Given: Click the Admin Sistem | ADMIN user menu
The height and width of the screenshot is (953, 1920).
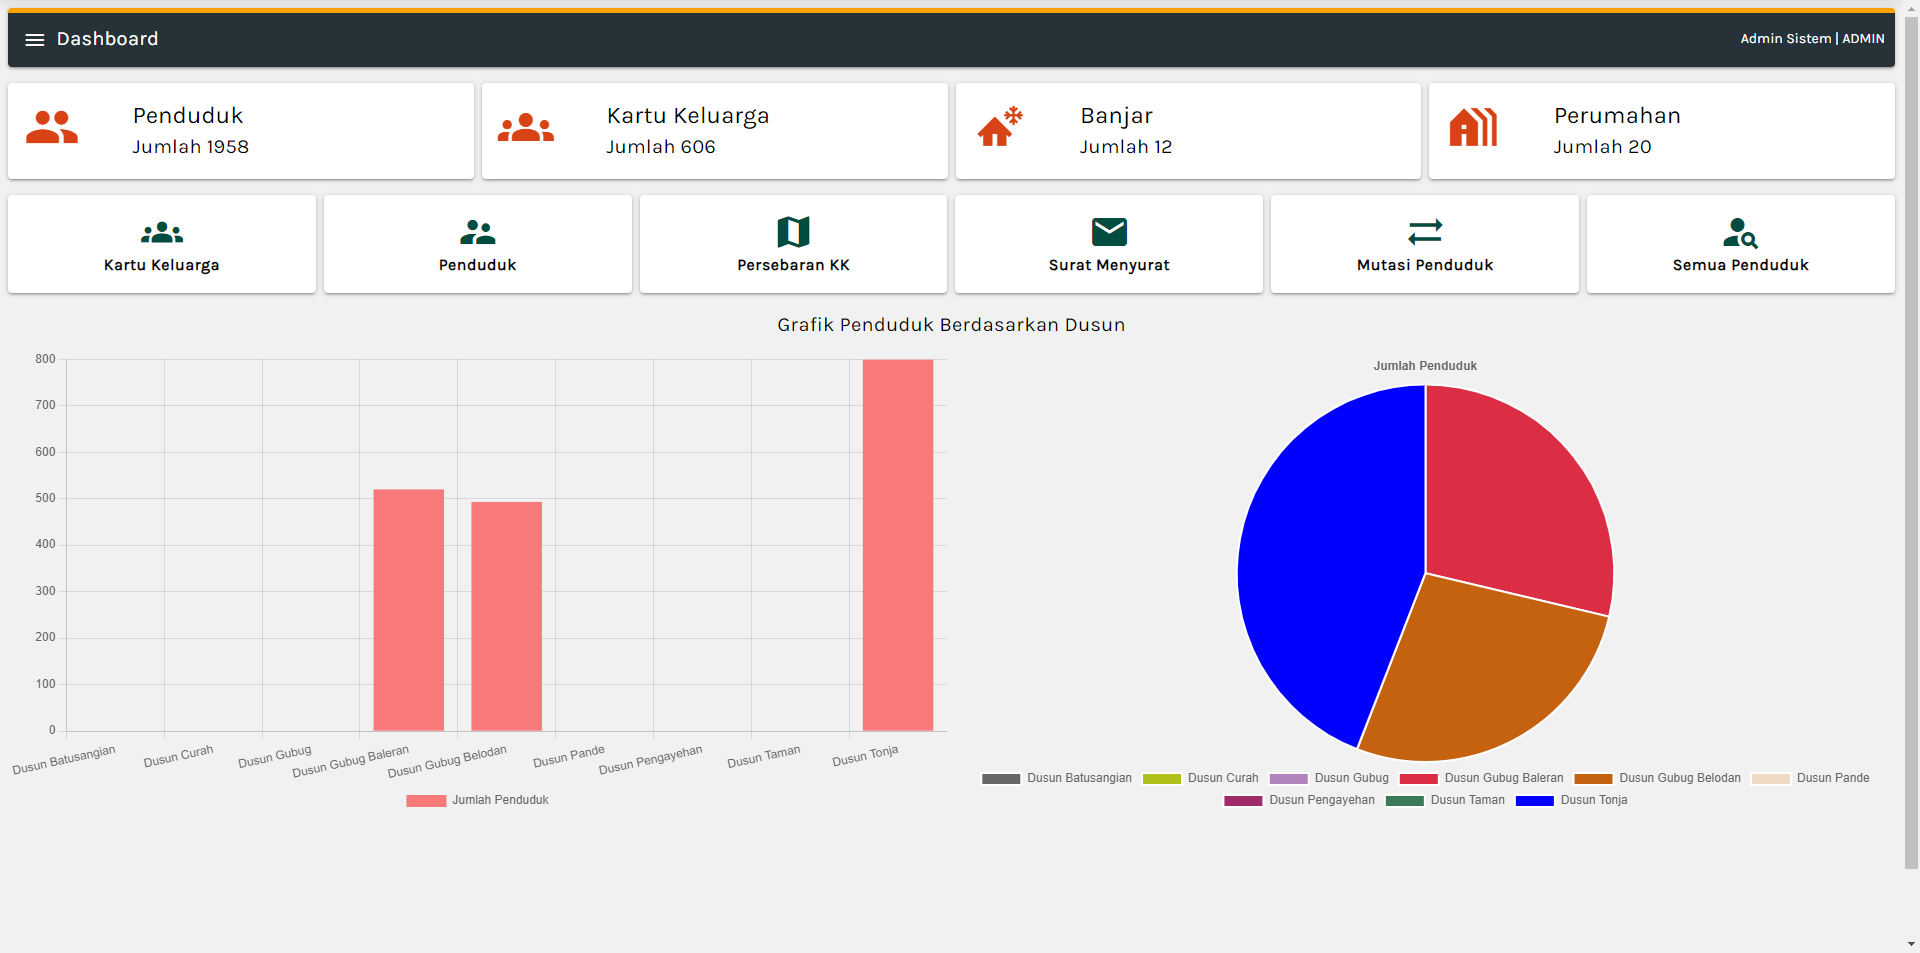Looking at the screenshot, I should [x=1811, y=39].
